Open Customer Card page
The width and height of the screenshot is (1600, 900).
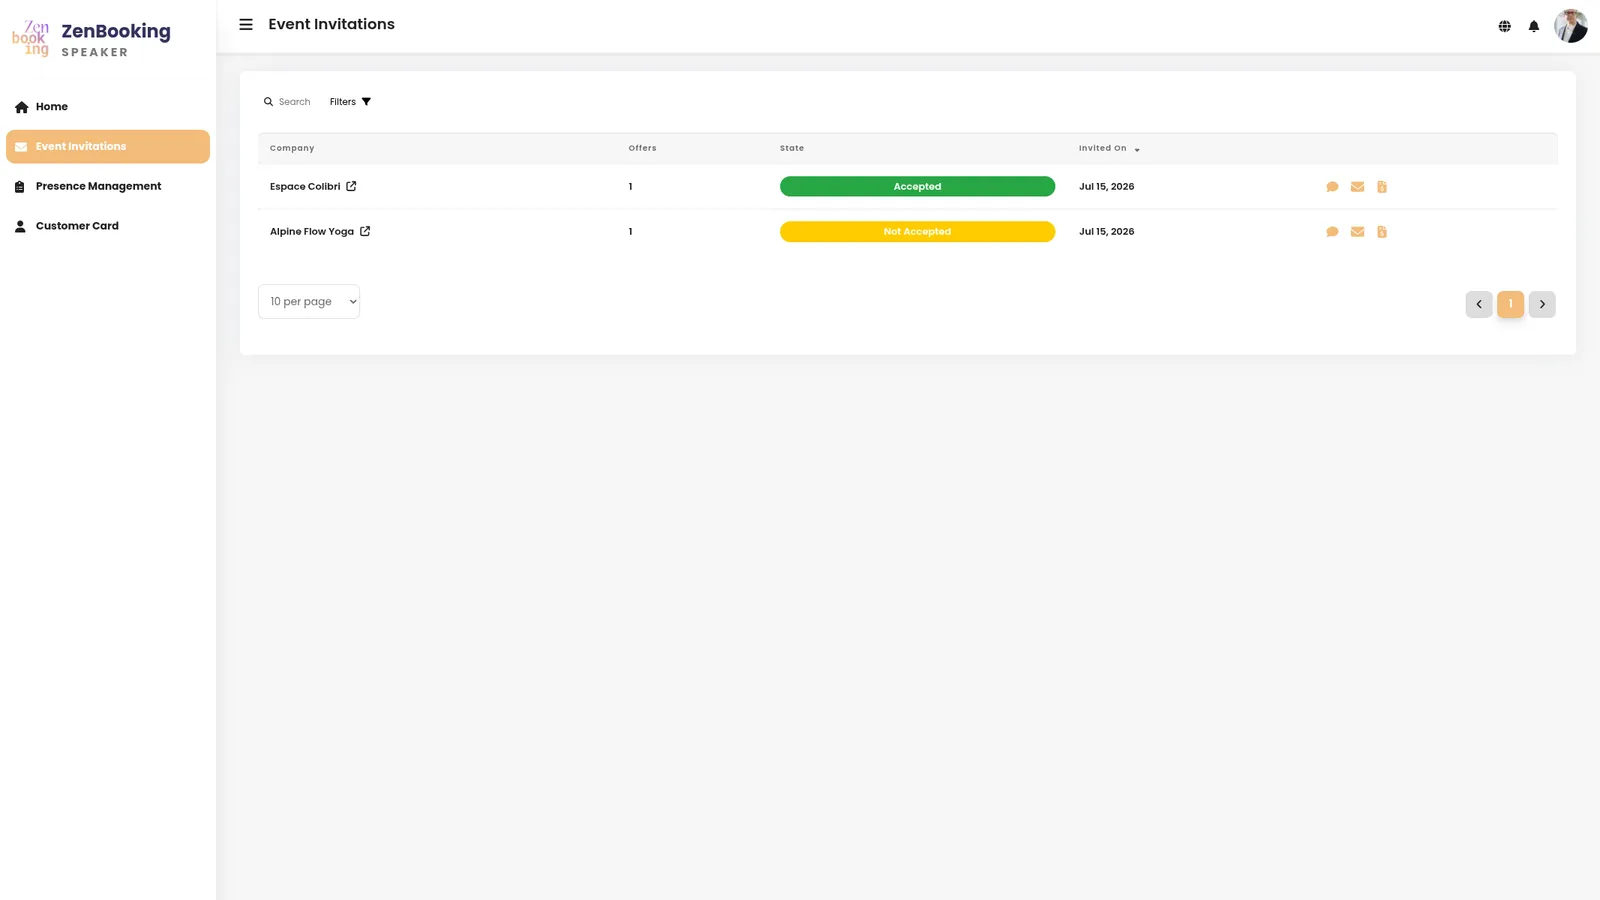click(x=108, y=226)
